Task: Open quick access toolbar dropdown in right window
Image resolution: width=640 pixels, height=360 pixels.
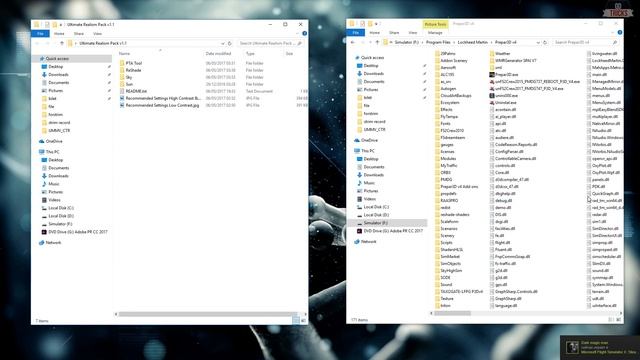Action: (x=376, y=24)
